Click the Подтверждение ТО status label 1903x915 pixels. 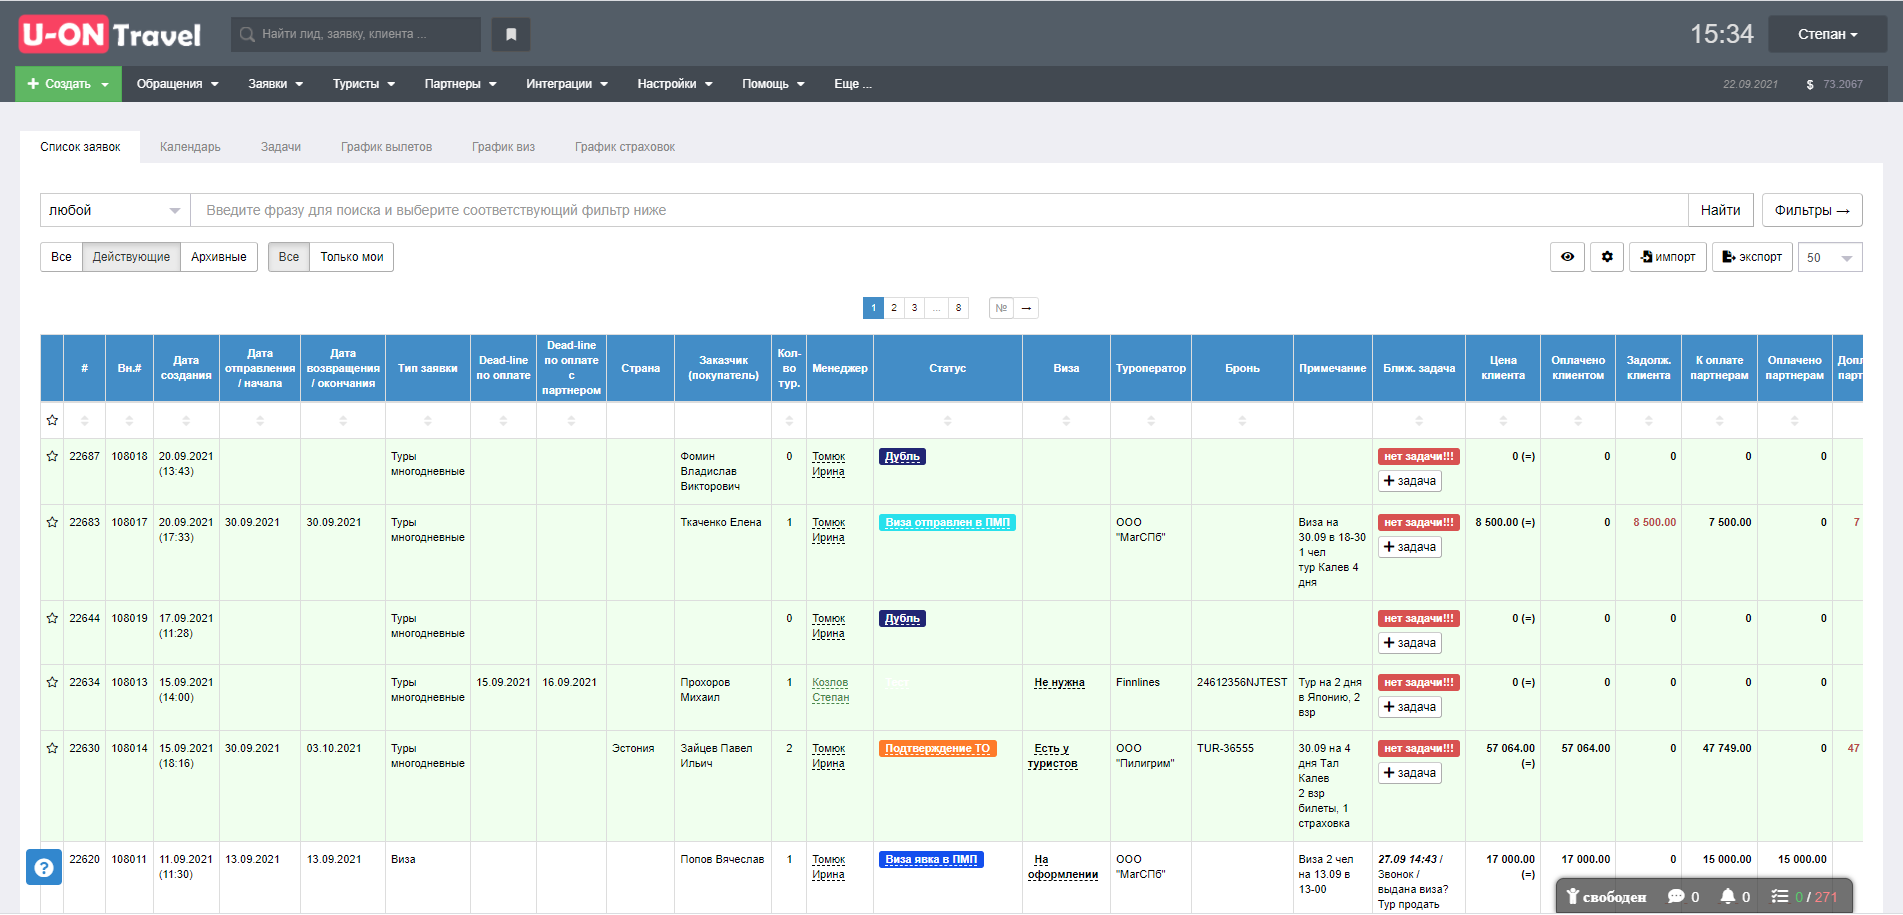[x=938, y=748]
